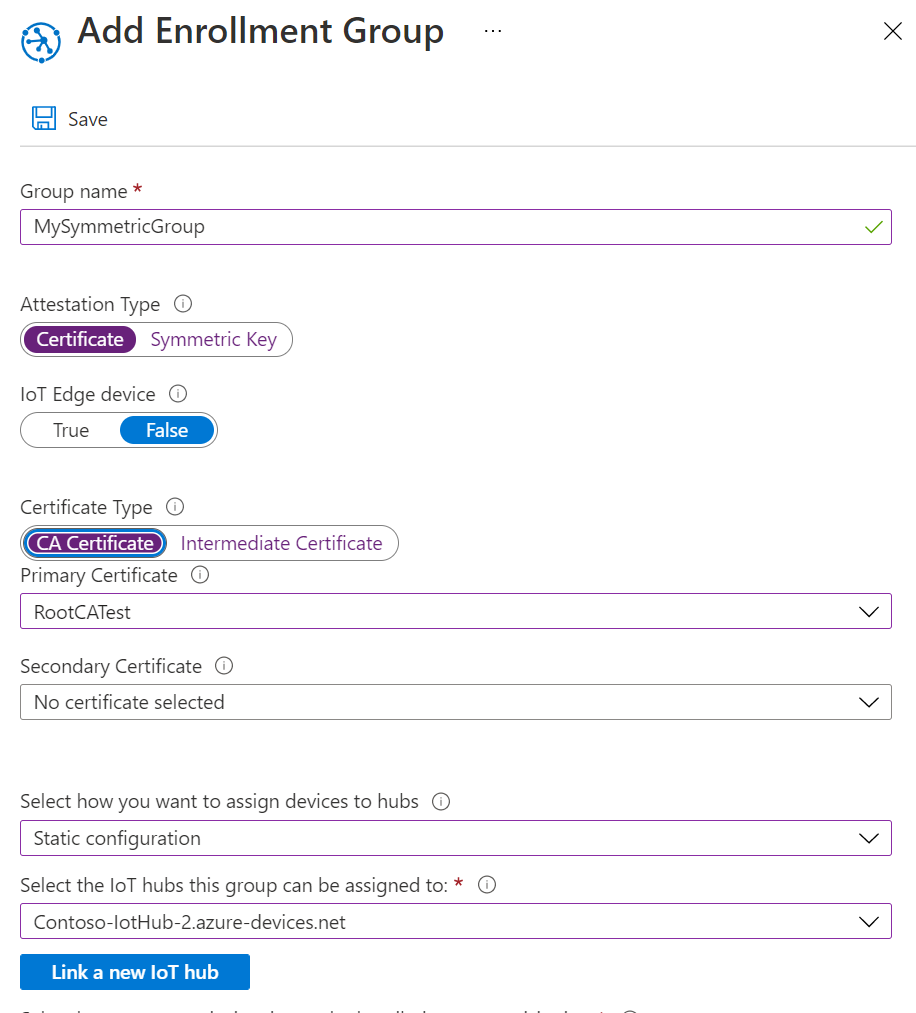
Task: Click the info icon beside Certificate Type
Action: pos(175,507)
